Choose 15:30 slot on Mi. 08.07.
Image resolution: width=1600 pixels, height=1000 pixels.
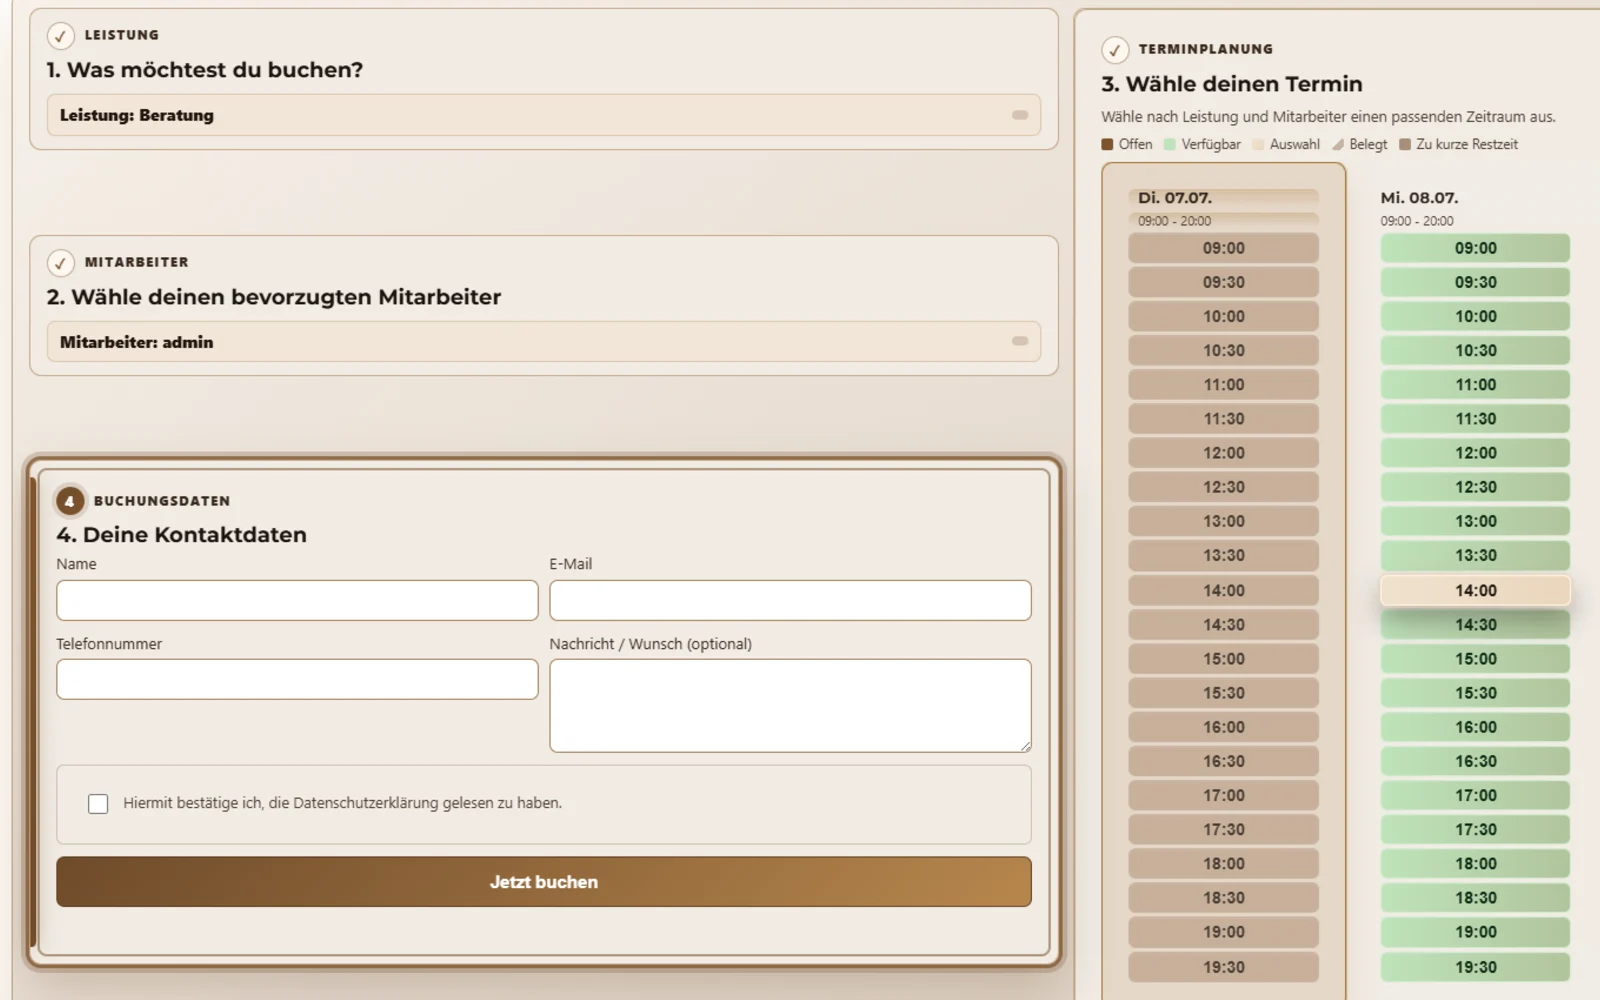1475,693
